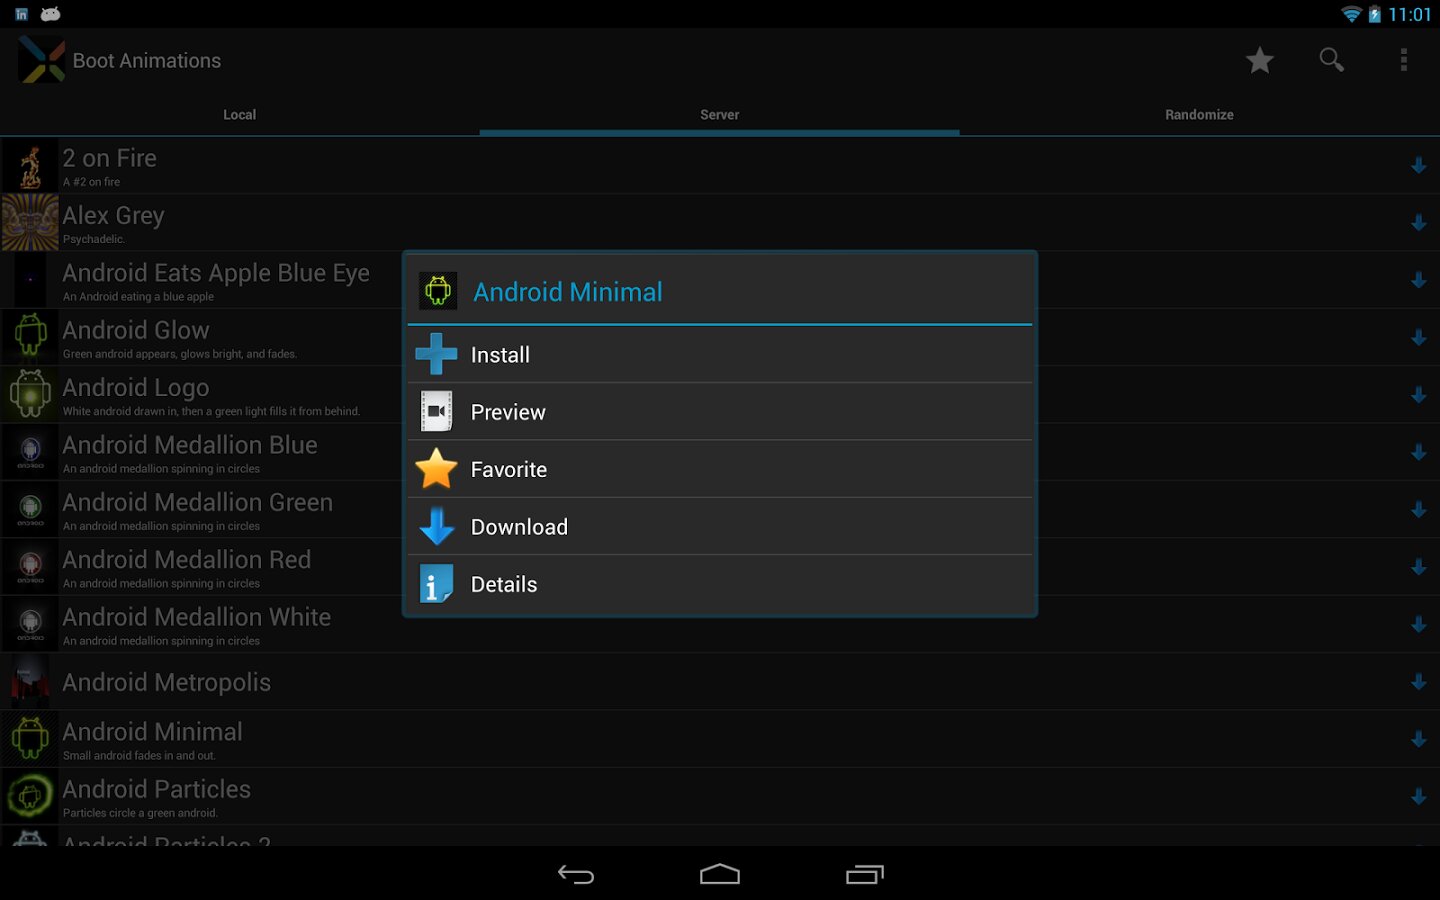Click the film Preview icon
The image size is (1440, 900).
pyautogui.click(x=436, y=411)
